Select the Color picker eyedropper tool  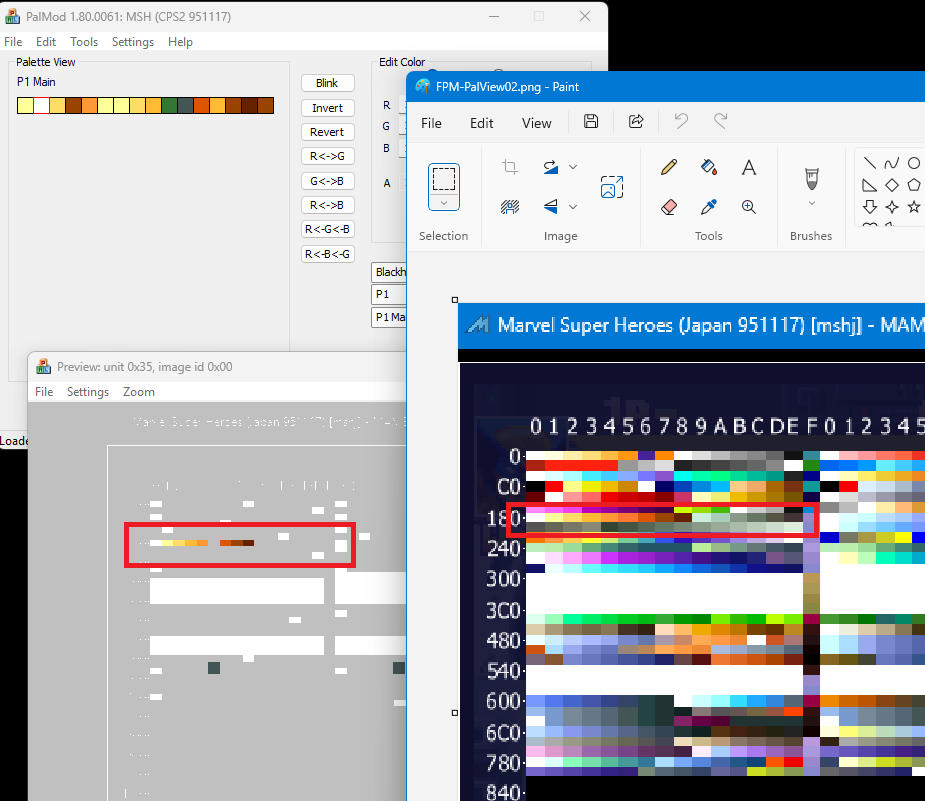pyautogui.click(x=708, y=207)
